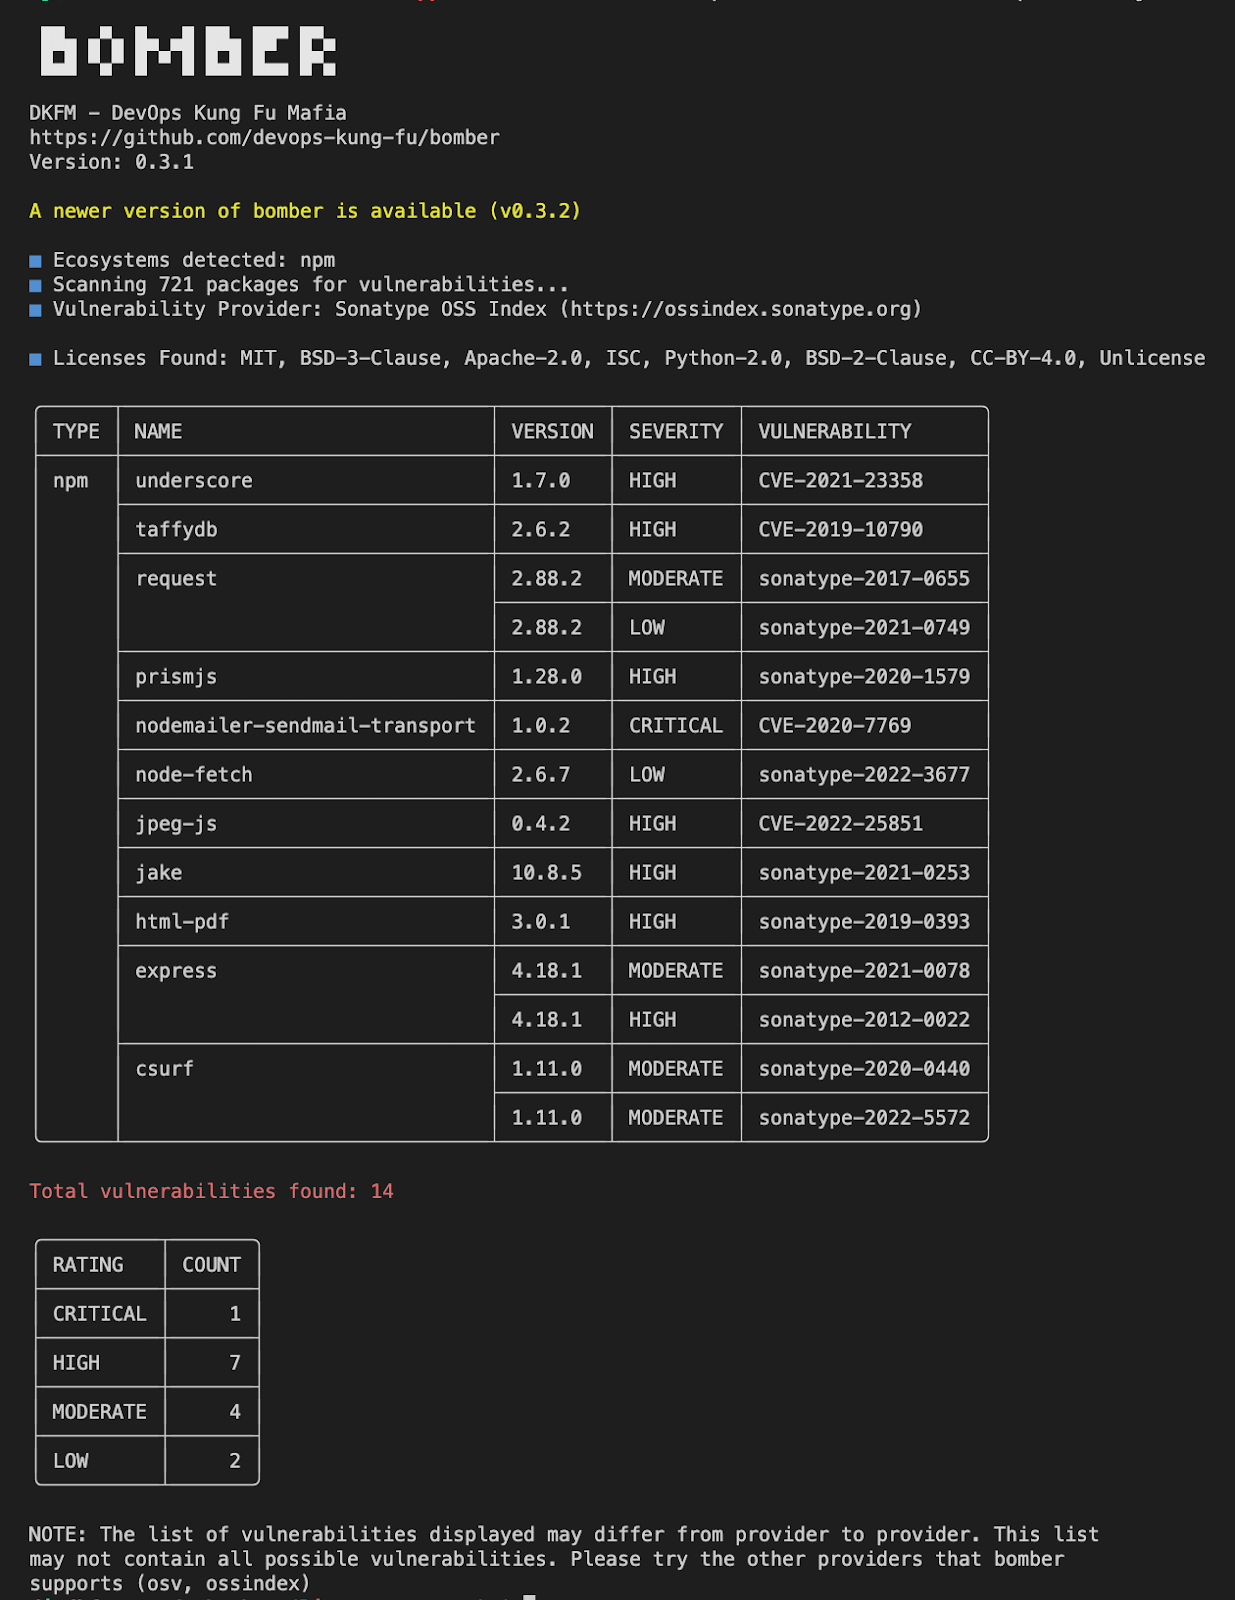Click the VULNERABILITY column header
The image size is (1235, 1600).
tap(835, 432)
